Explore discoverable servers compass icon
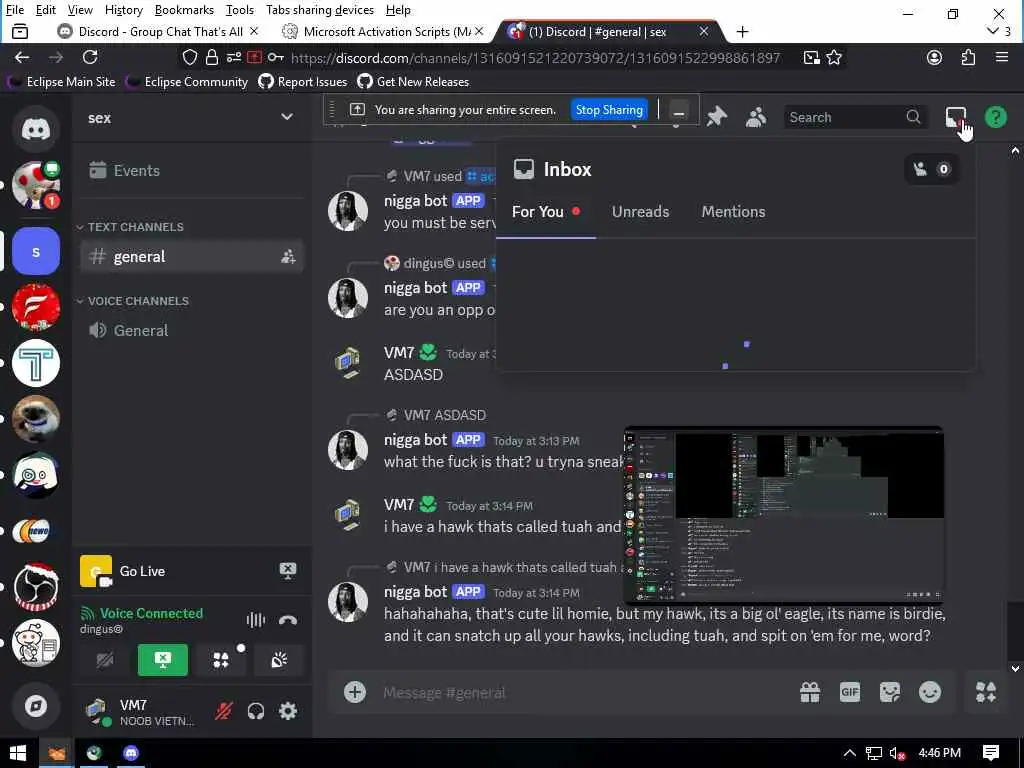This screenshot has height=768, width=1024. (x=36, y=706)
